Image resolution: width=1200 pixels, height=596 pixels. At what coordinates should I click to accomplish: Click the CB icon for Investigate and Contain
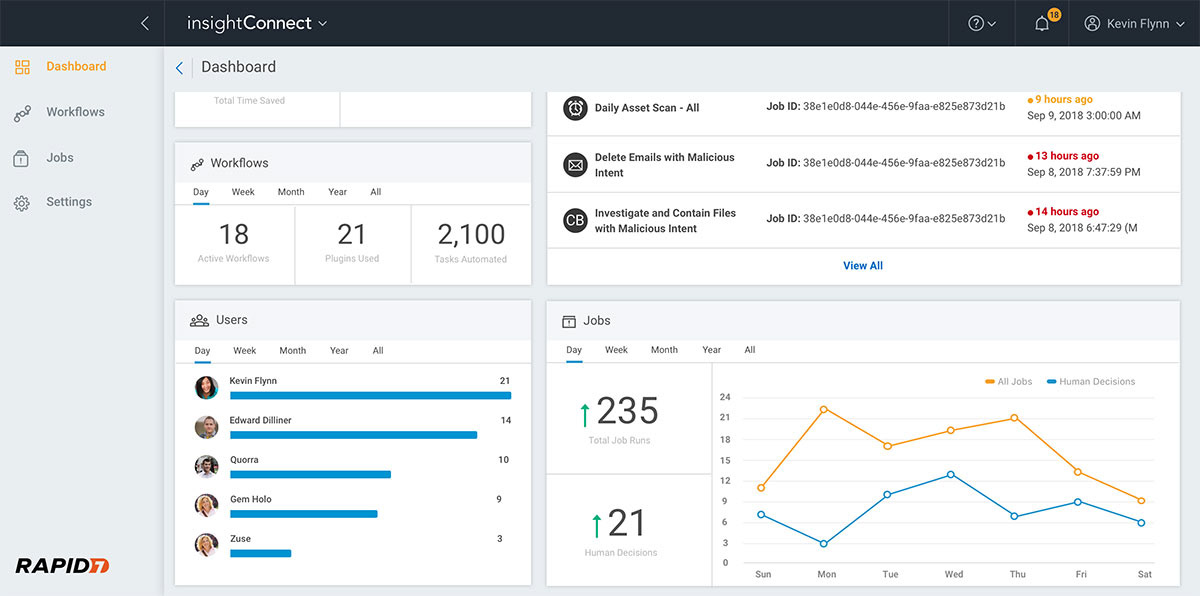575,220
